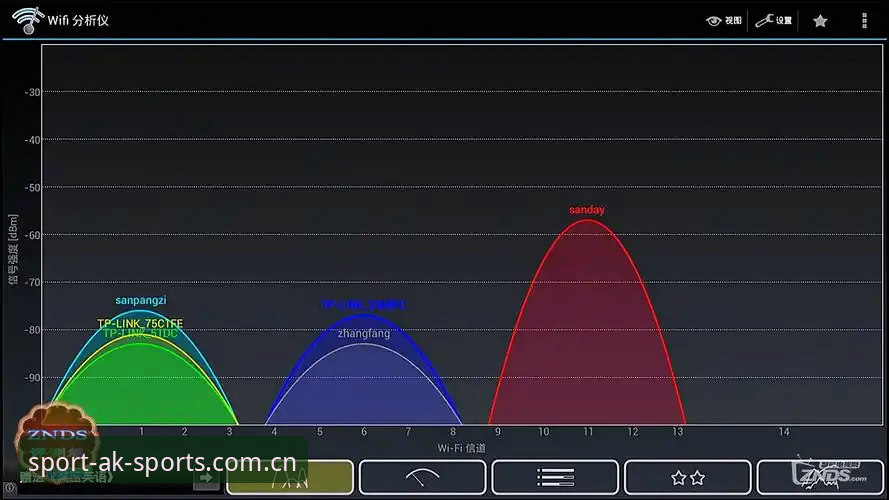The width and height of the screenshot is (889, 500).
Task: Open the two-star channel rating view
Action: click(x=688, y=477)
